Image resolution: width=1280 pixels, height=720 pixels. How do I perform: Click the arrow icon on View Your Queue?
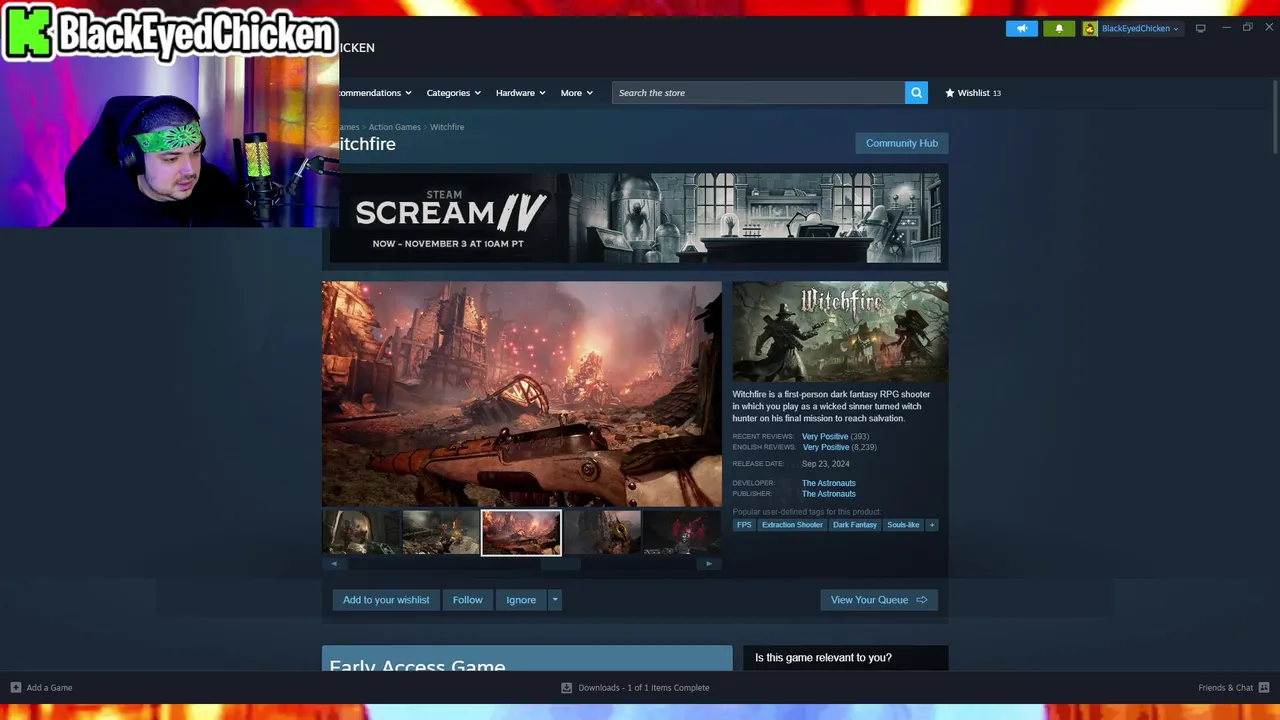[922, 600]
